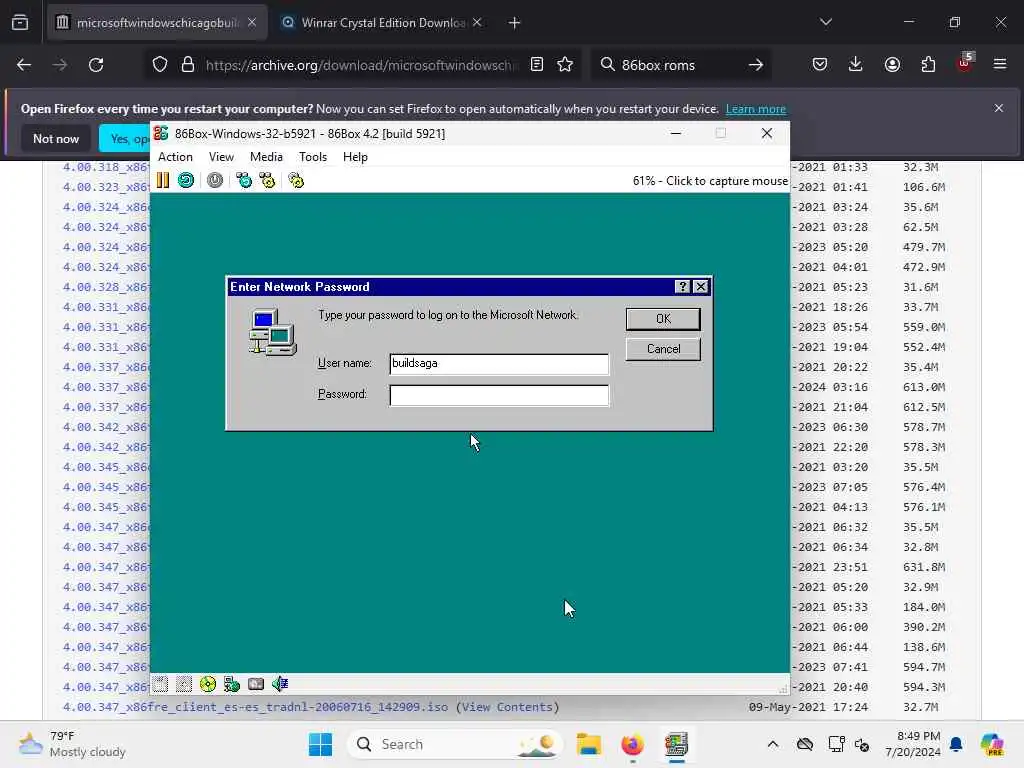The width and height of the screenshot is (1024, 768).
Task: Click the 61% Click to capture mouse status text
Action: click(710, 181)
